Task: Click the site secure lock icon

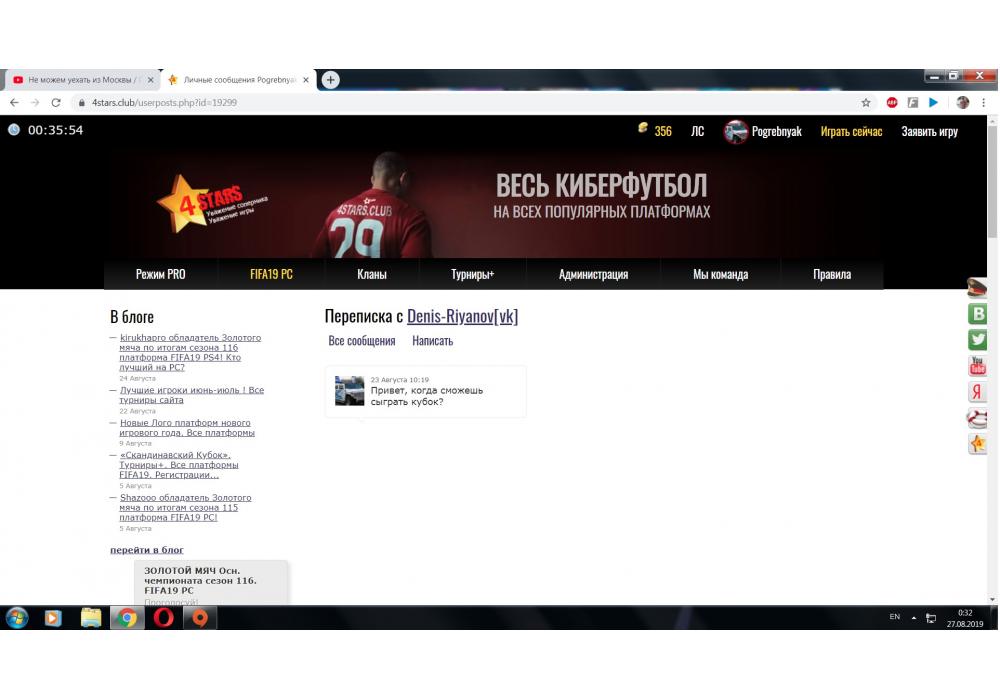Action: tap(82, 103)
